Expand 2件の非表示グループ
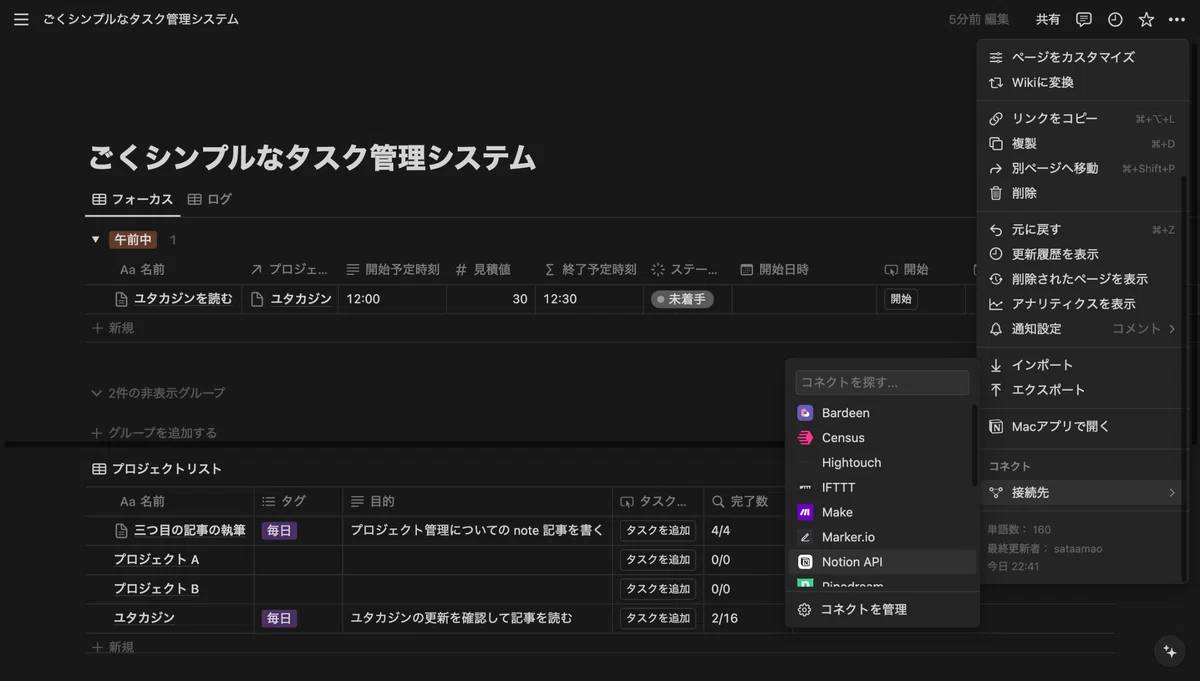This screenshot has height=681, width=1200. (158, 393)
